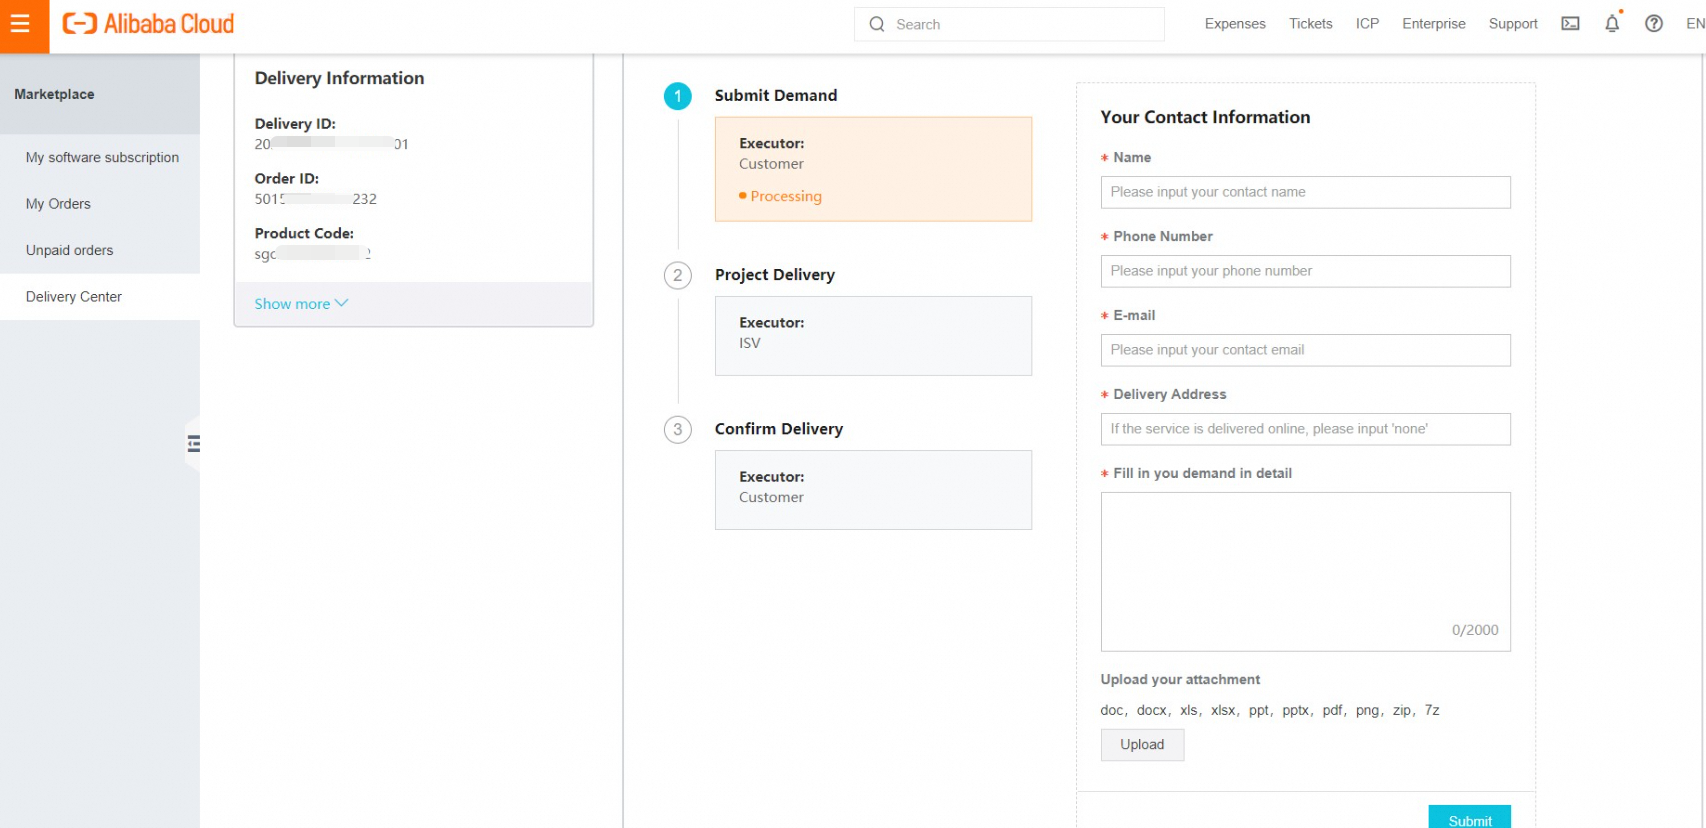Focus the contact Name input field

tap(1305, 192)
